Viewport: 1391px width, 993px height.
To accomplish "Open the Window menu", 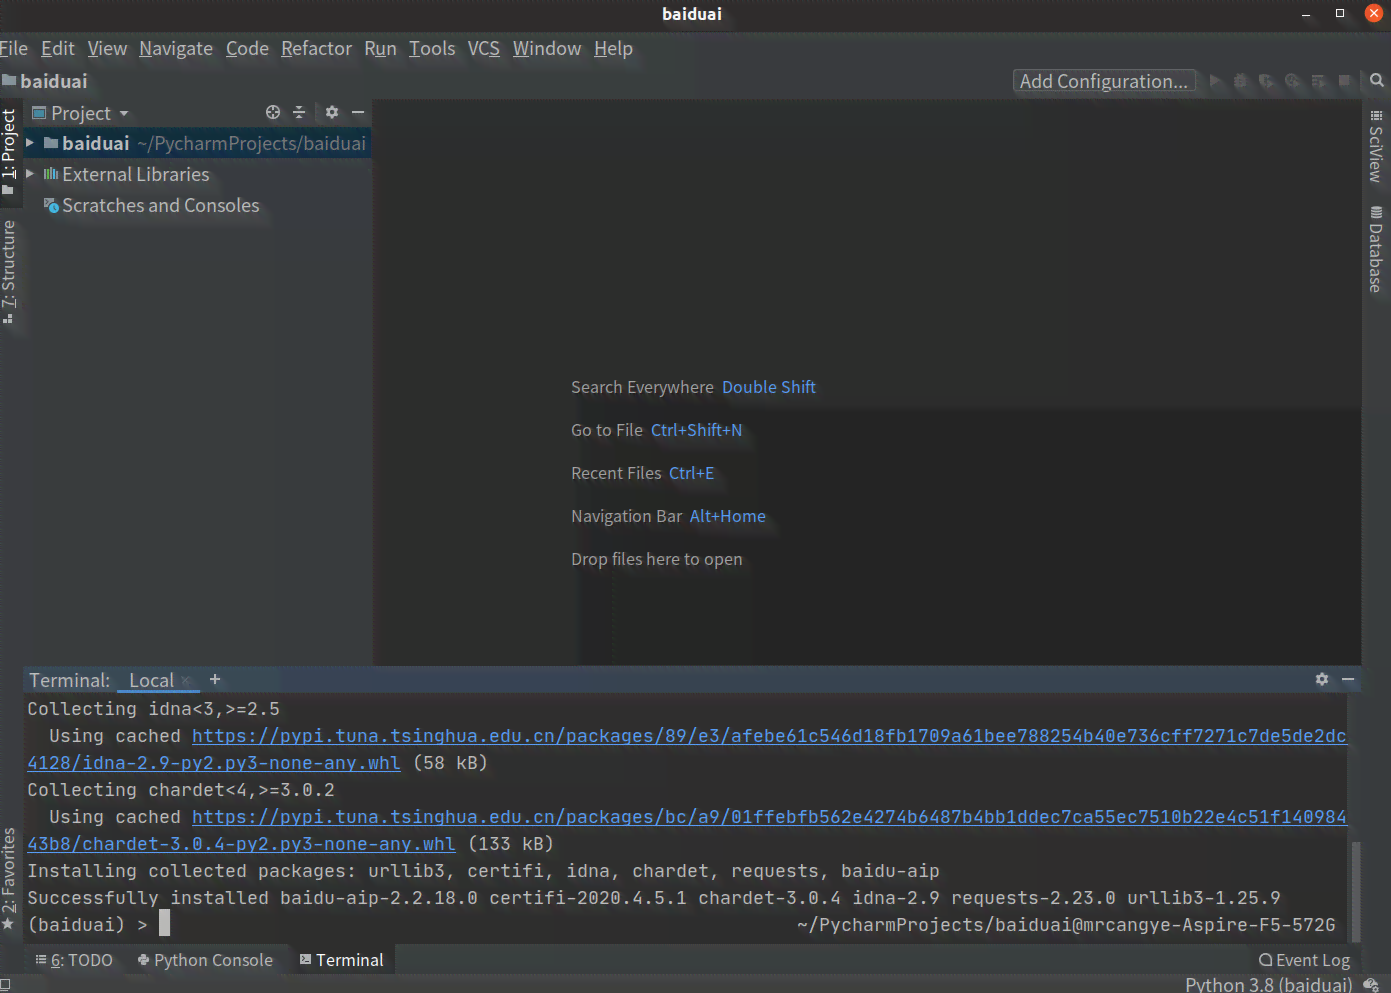I will tap(547, 48).
